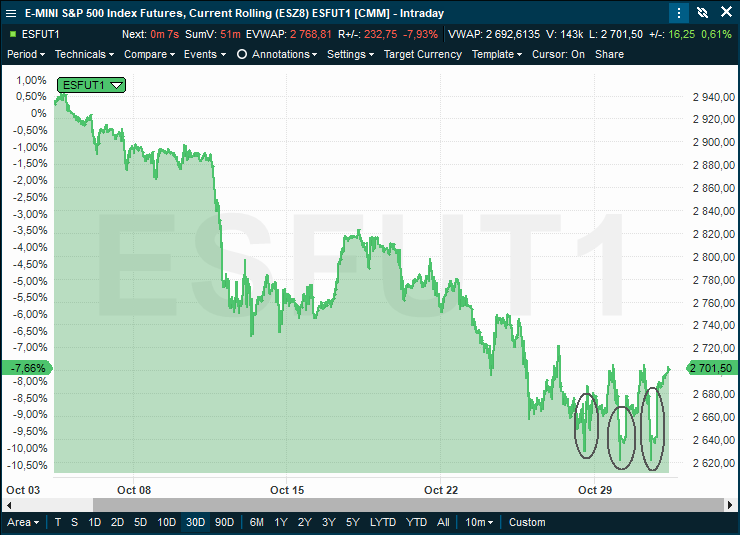The image size is (740, 535).
Task: Click the unlink chart icon
Action: [703, 13]
